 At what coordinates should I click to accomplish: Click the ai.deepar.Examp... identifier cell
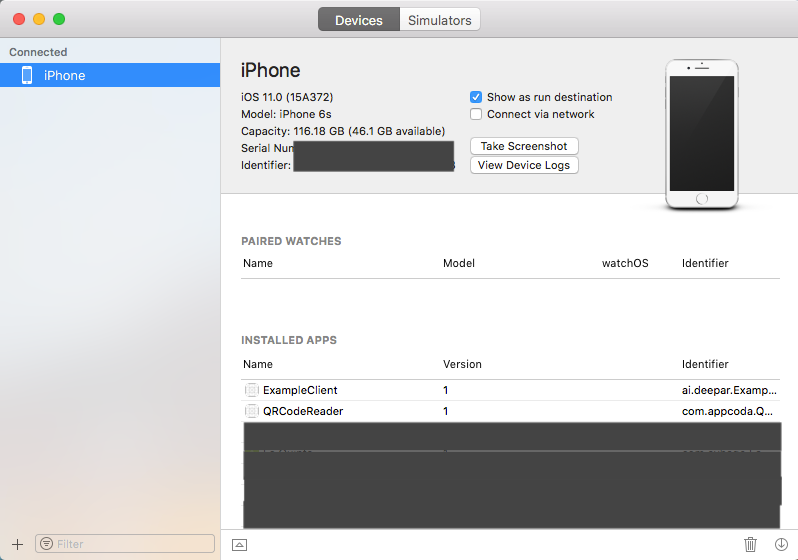click(x=729, y=390)
